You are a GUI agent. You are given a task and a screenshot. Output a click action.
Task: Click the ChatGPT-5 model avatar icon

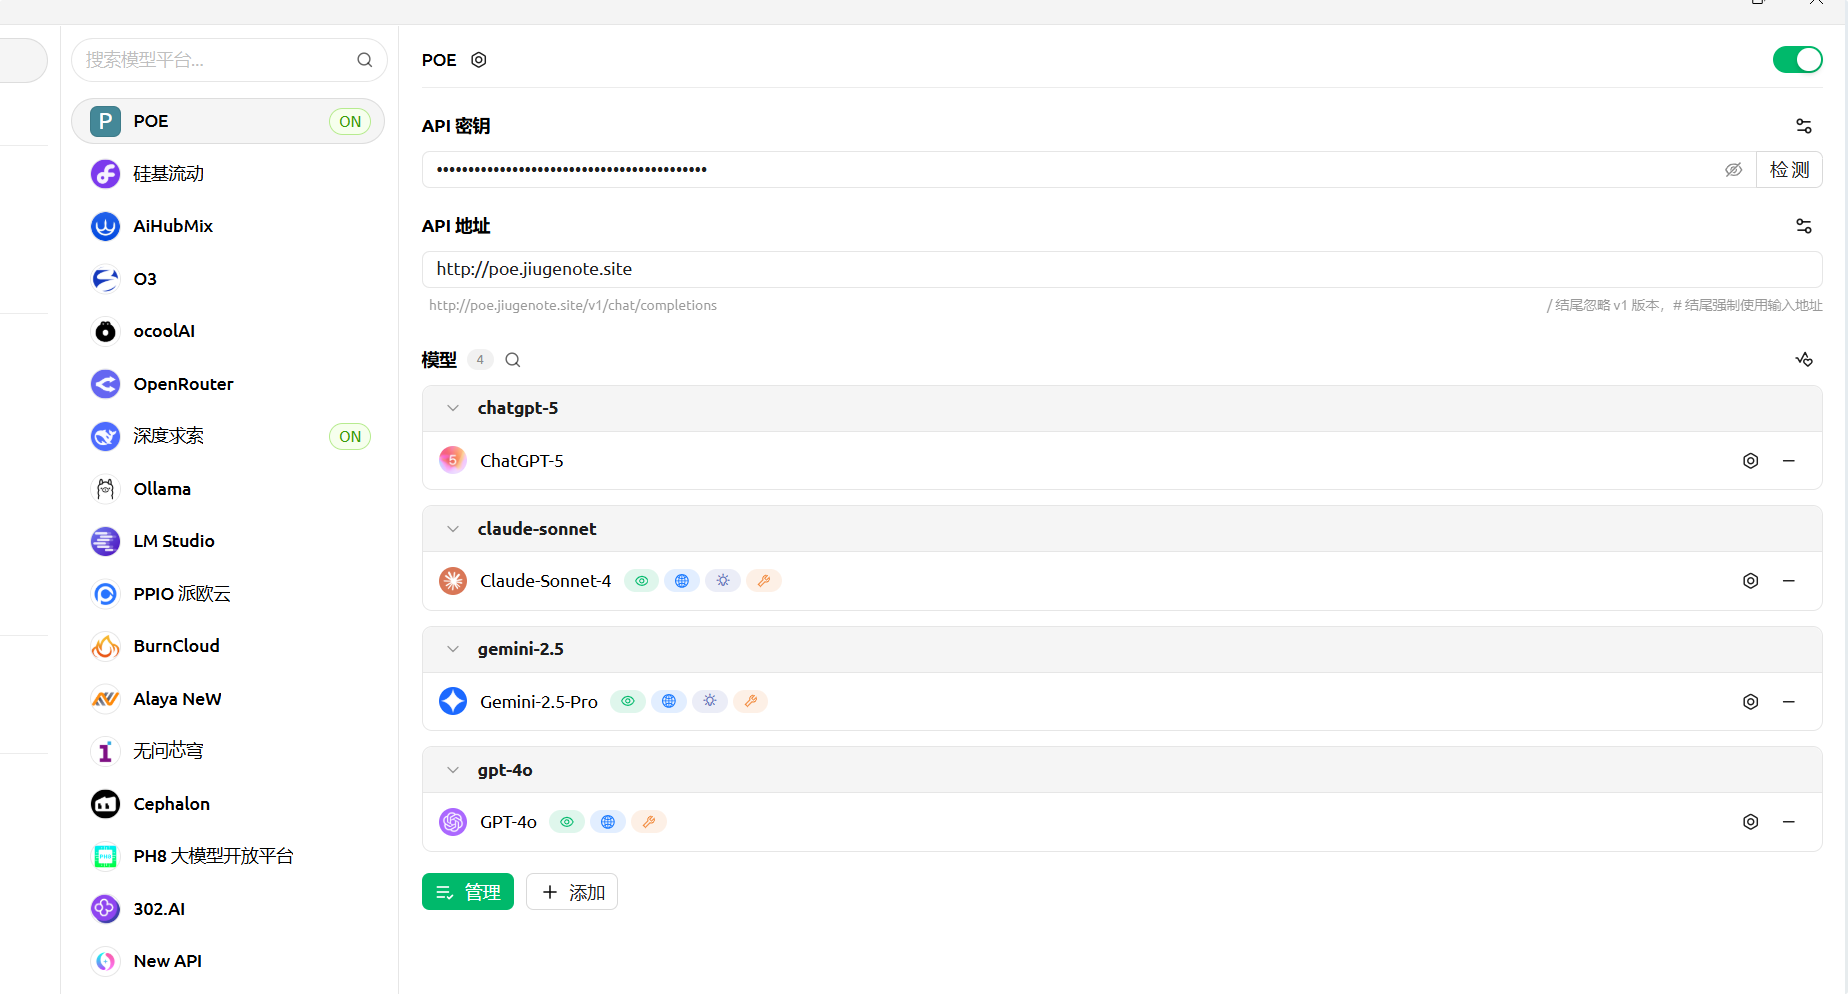tap(453, 460)
